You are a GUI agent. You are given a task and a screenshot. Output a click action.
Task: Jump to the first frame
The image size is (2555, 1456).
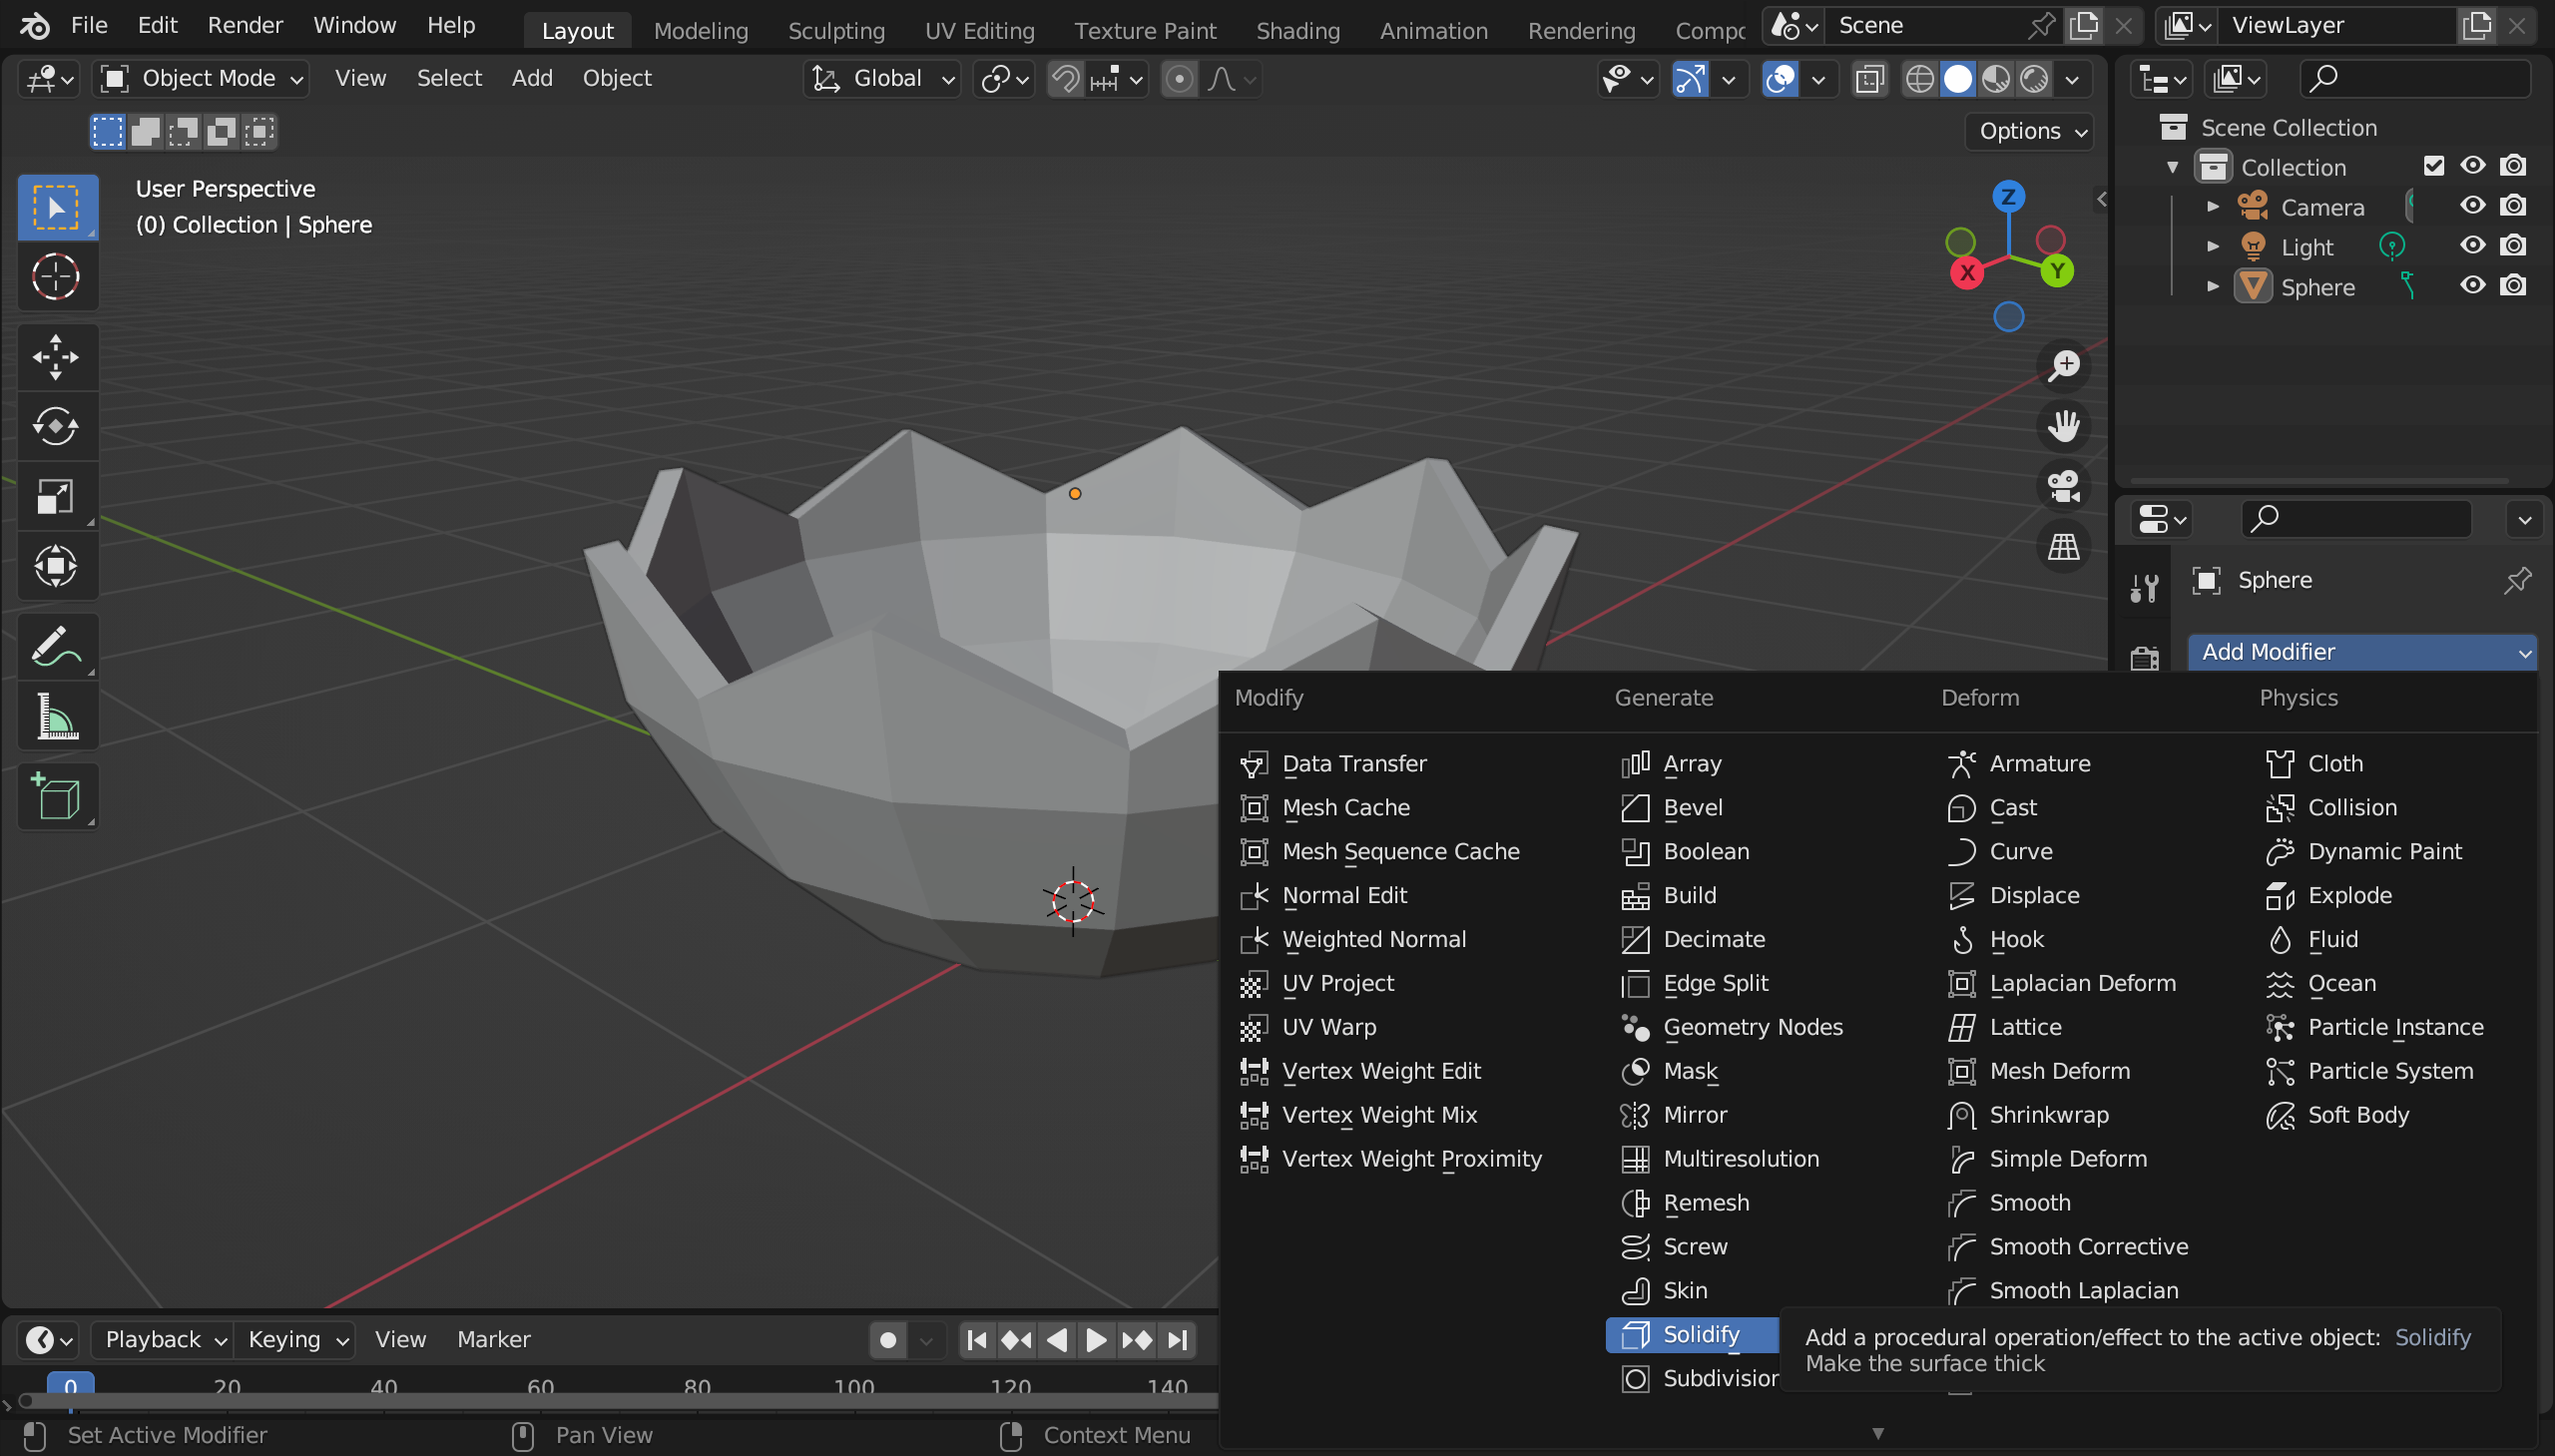coord(977,1340)
